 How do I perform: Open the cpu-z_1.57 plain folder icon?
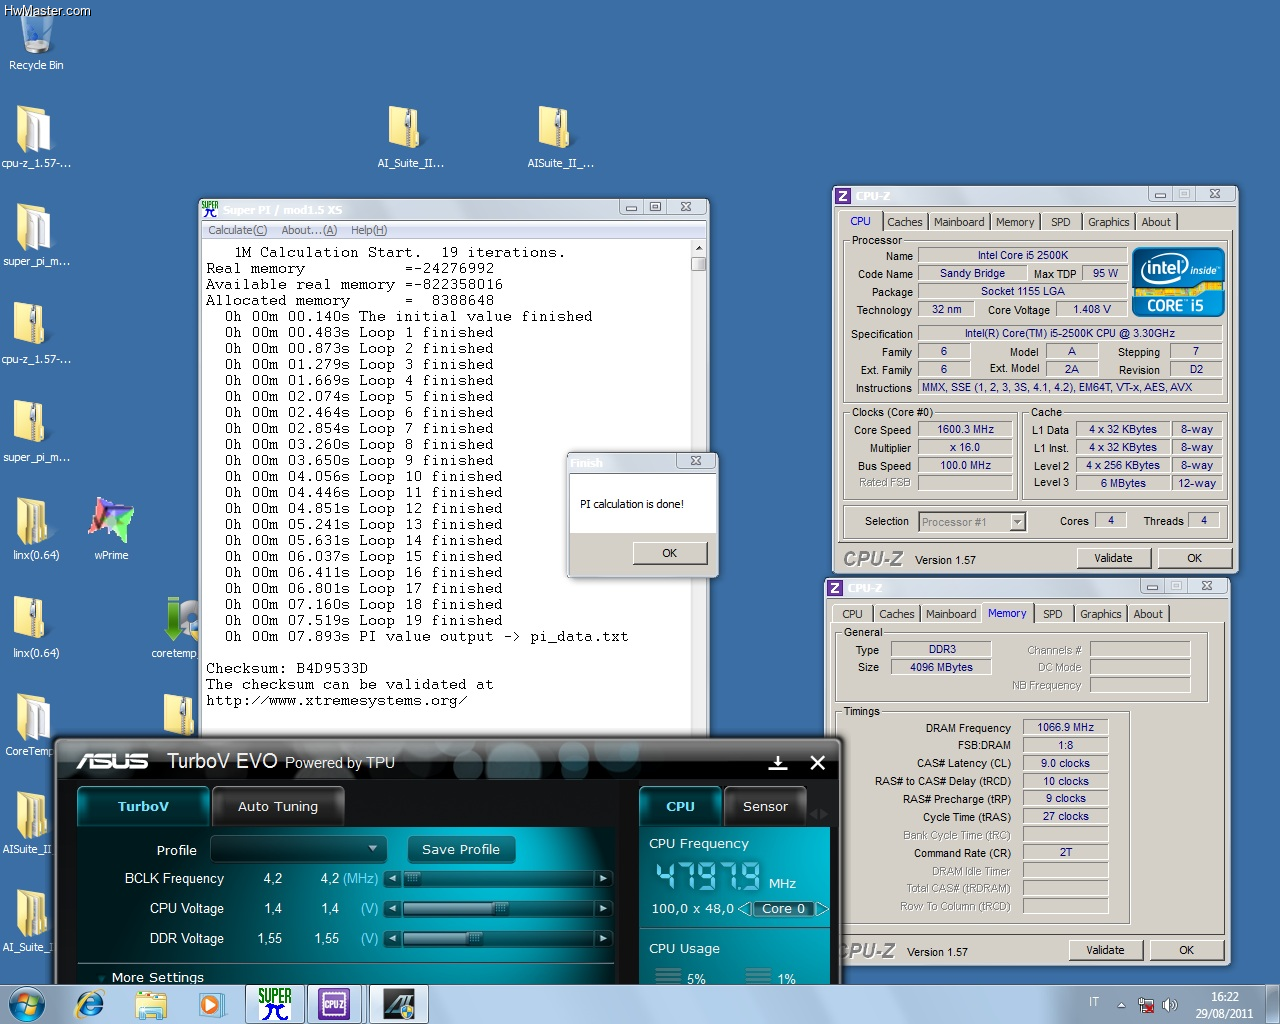coord(36,137)
